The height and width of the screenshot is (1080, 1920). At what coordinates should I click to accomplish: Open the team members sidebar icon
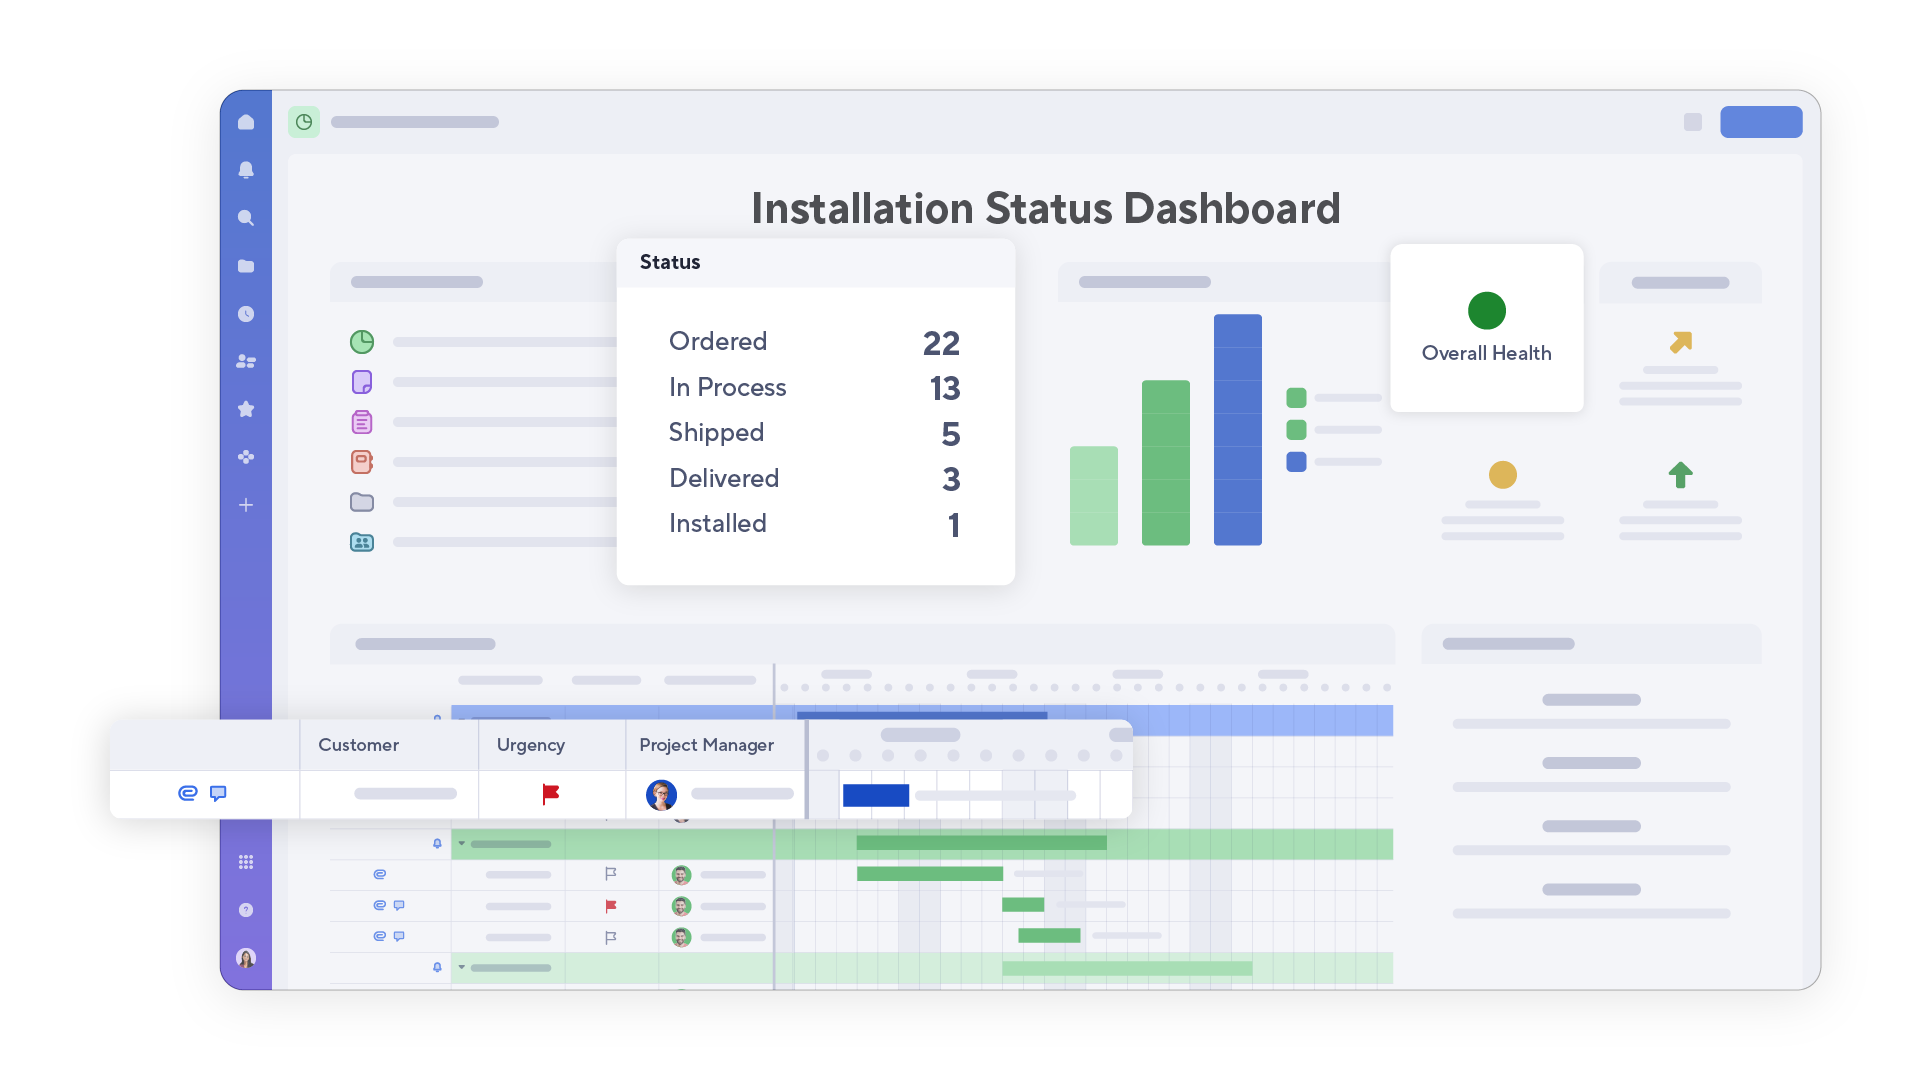pos(246,361)
